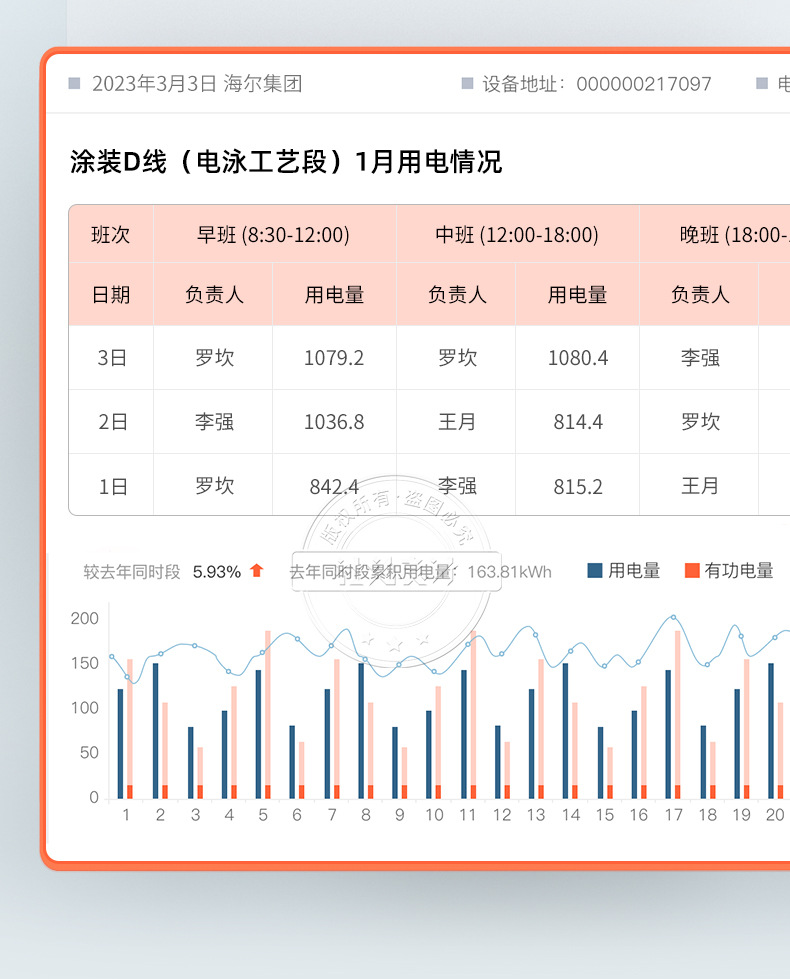790x979 pixels.
Task: Click the value 1079.2 in table
Action: pyautogui.click(x=333, y=358)
